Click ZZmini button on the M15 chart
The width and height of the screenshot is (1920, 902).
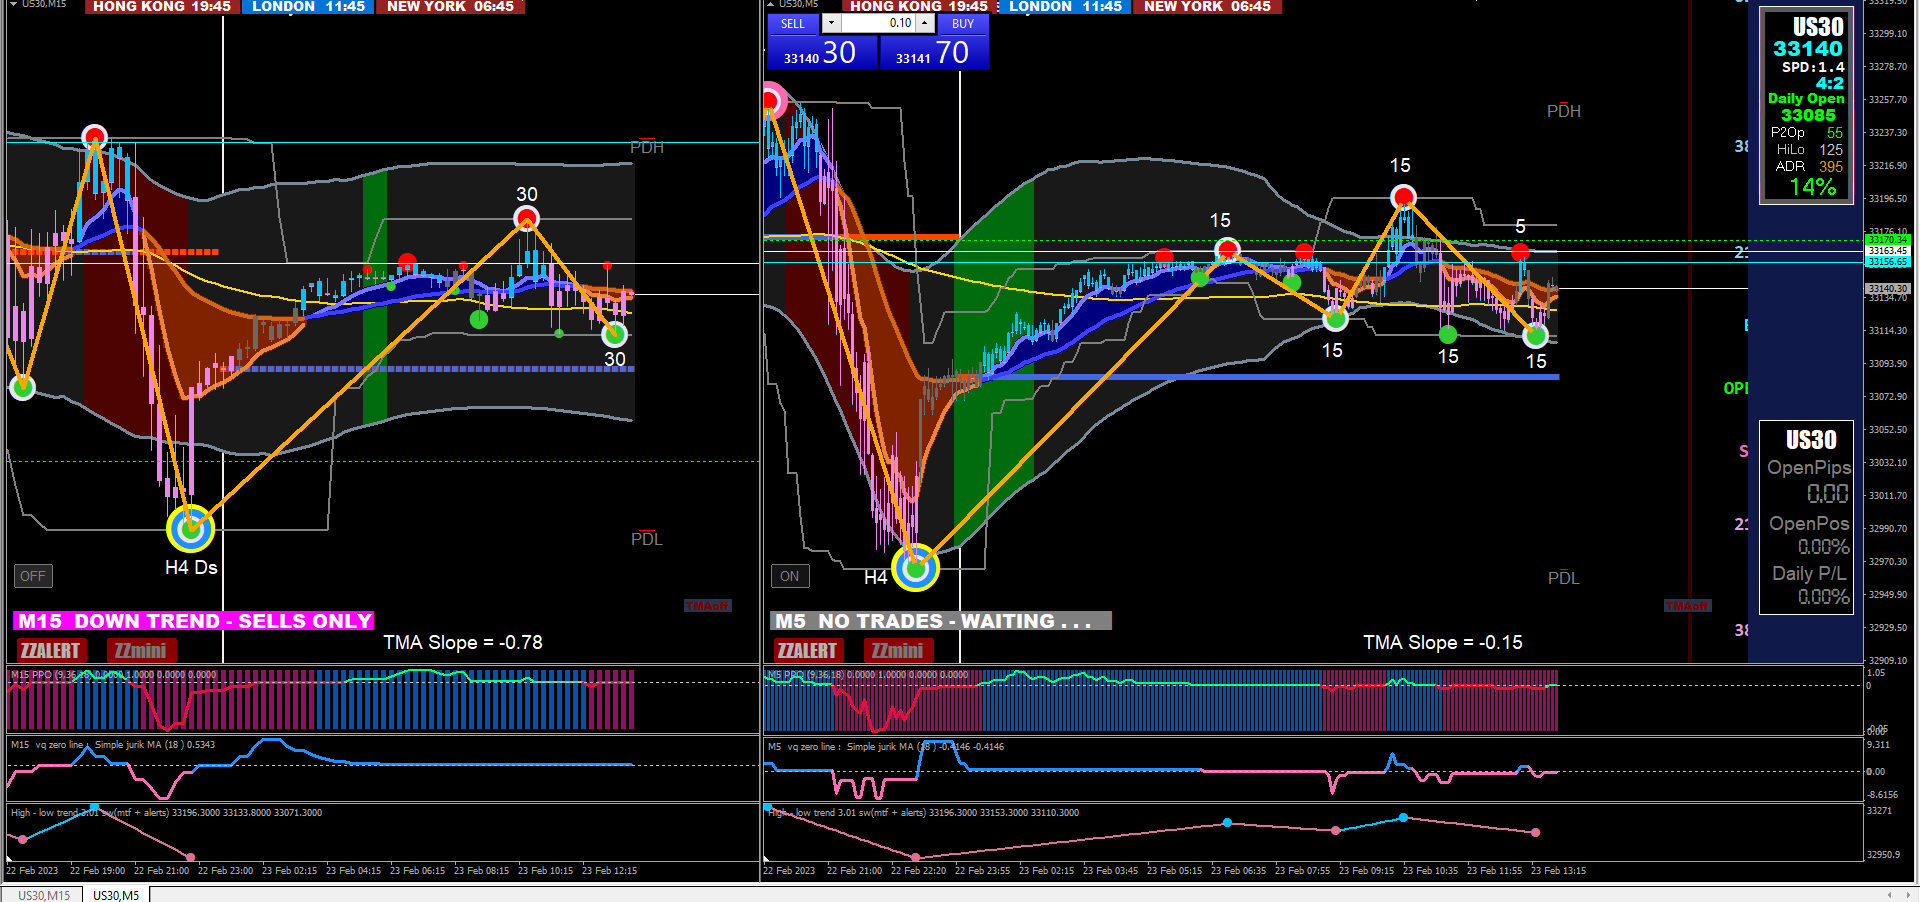tap(141, 651)
